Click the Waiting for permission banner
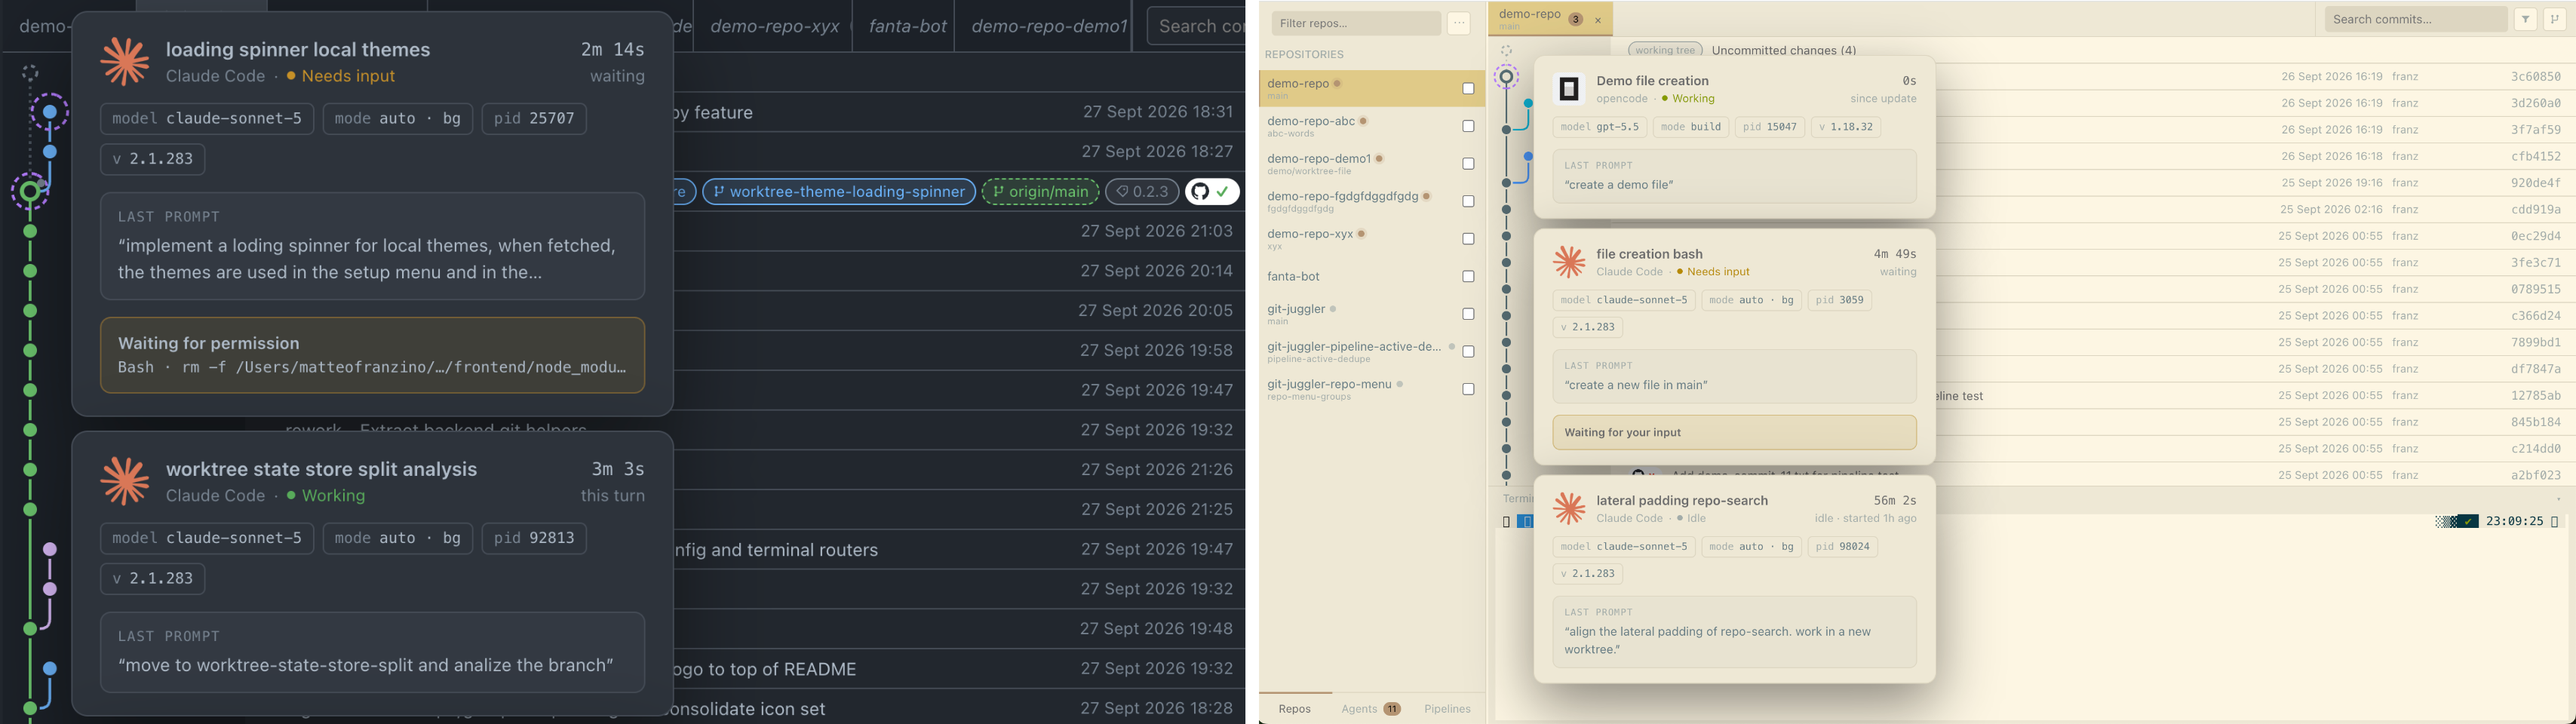The image size is (2576, 724). click(x=372, y=355)
